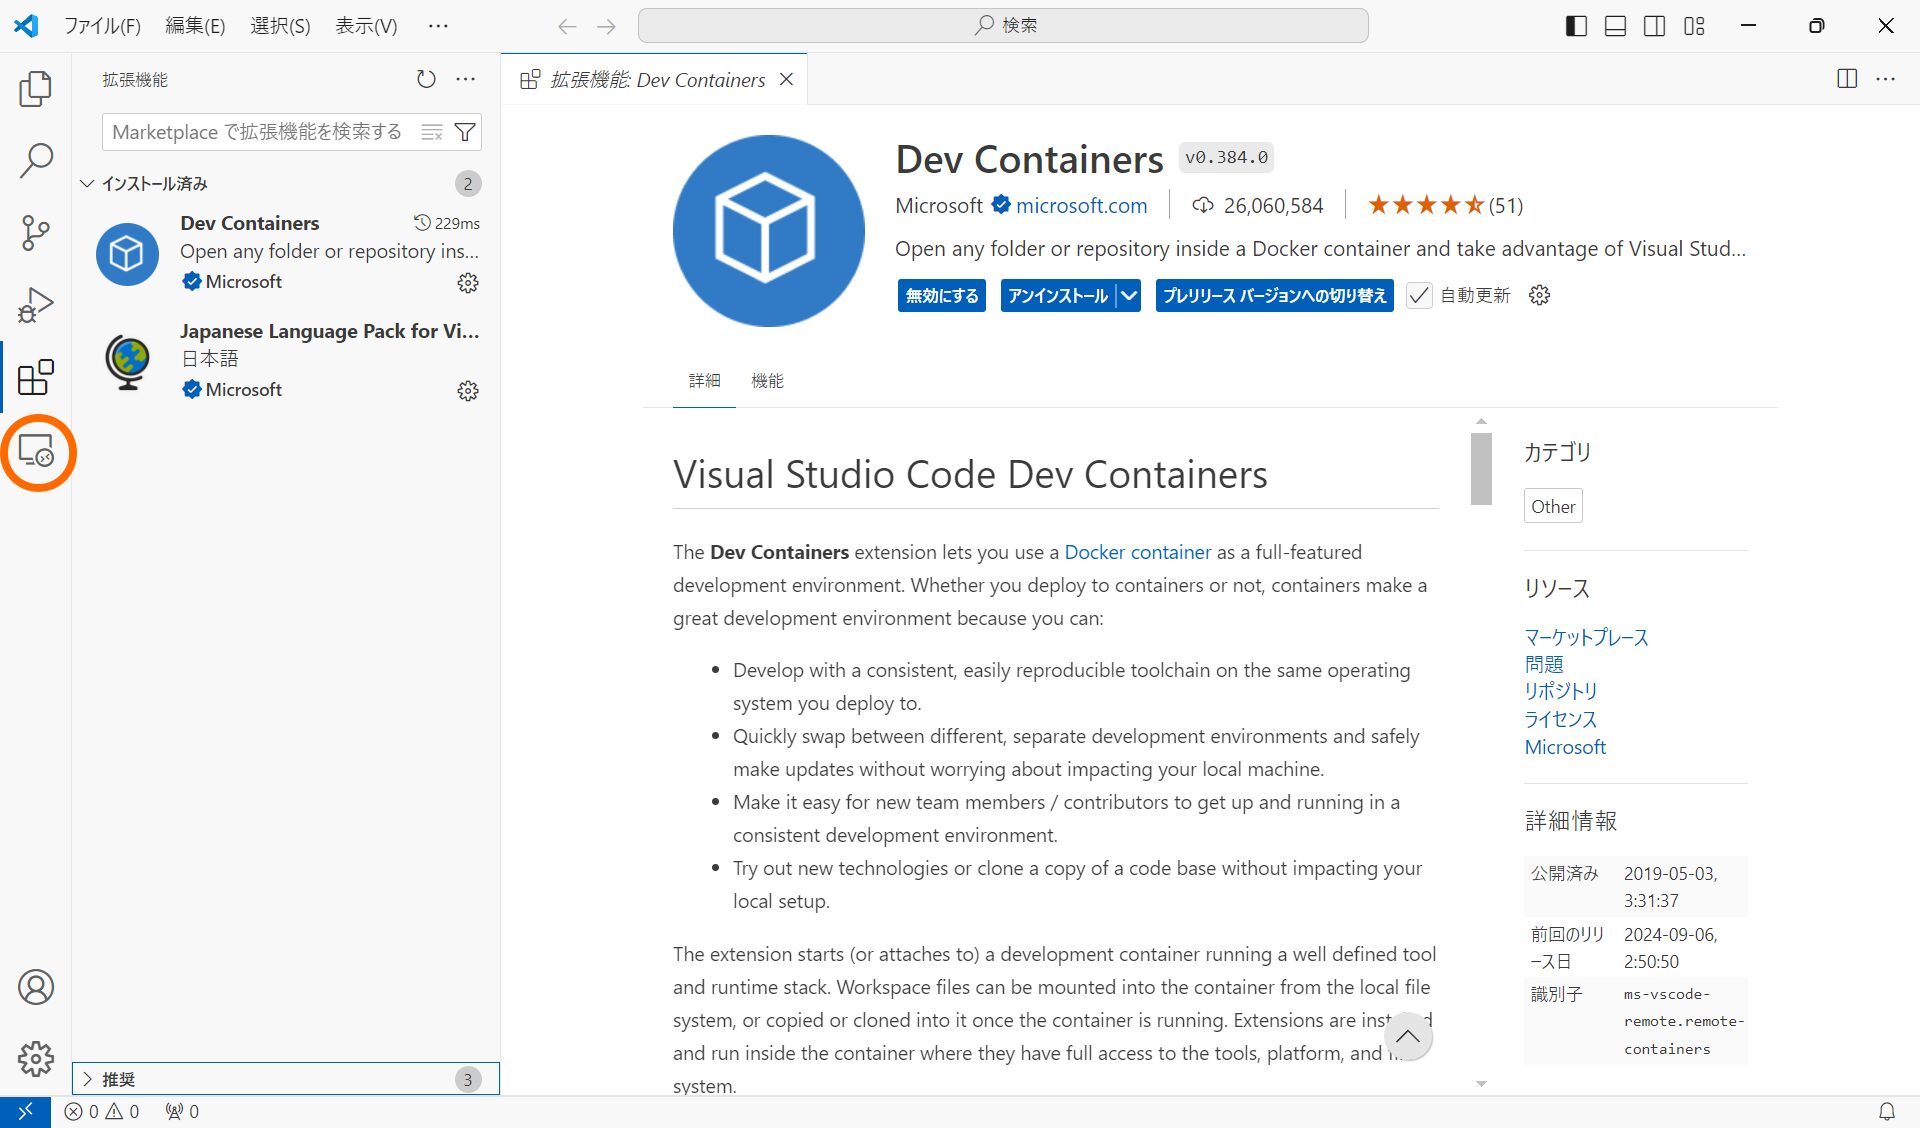
Task: Click the remote window status bar indicator
Action: [25, 1111]
